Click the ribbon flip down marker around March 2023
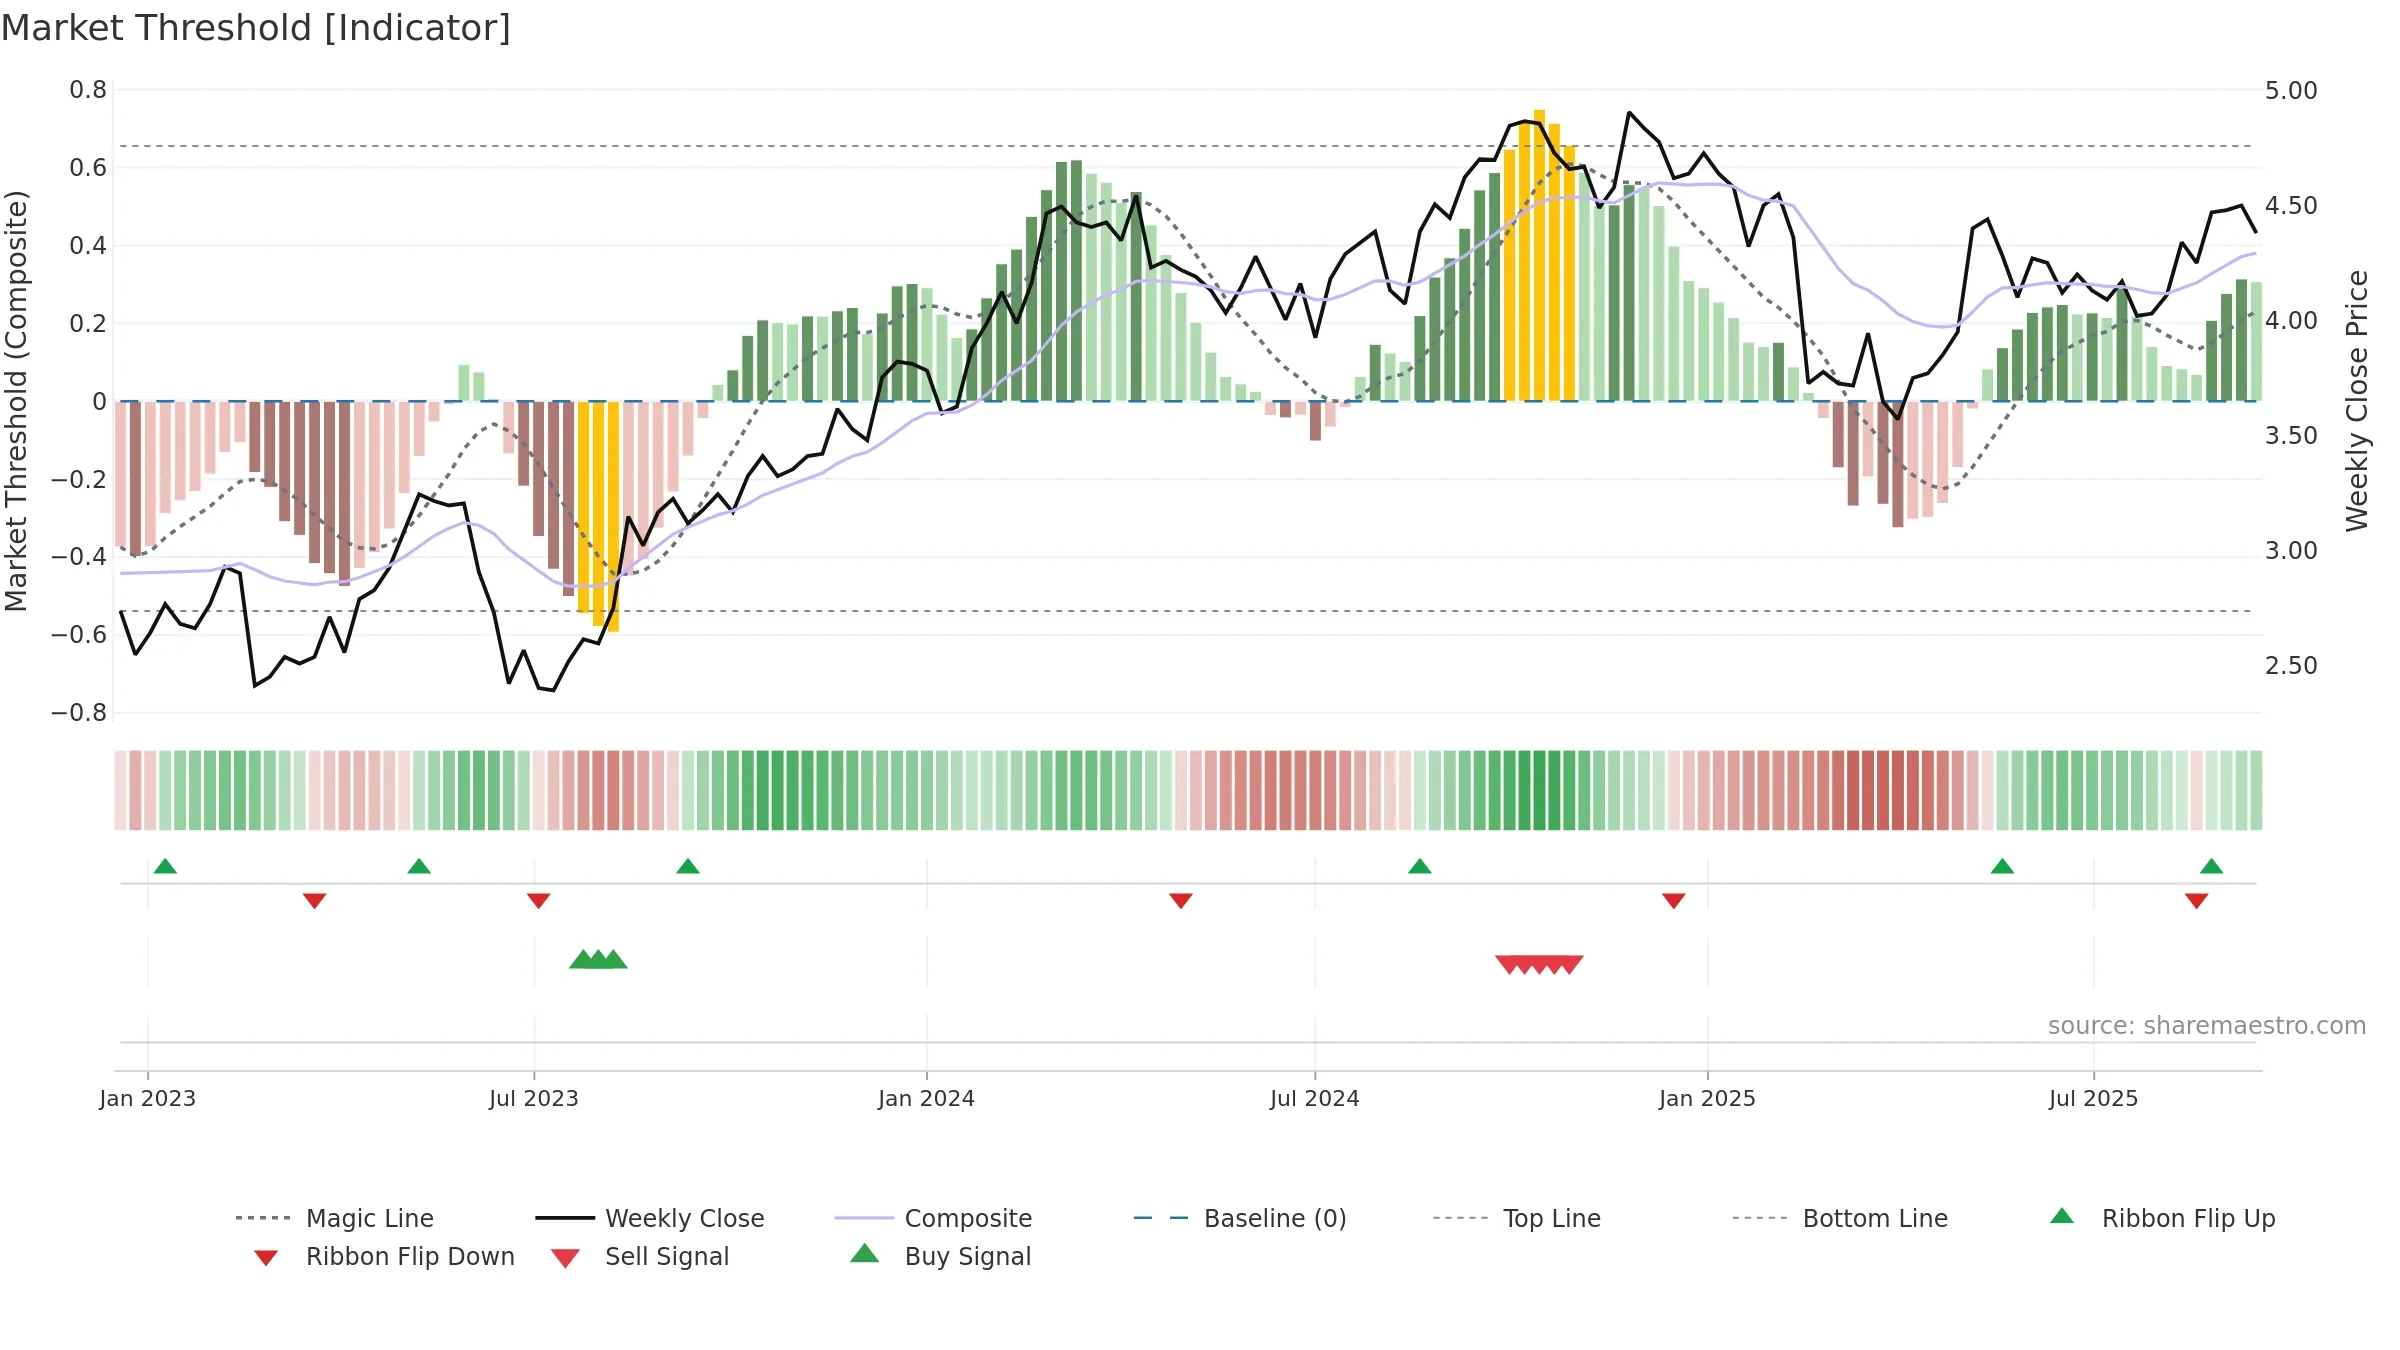The width and height of the screenshot is (2400, 1350). (x=314, y=901)
